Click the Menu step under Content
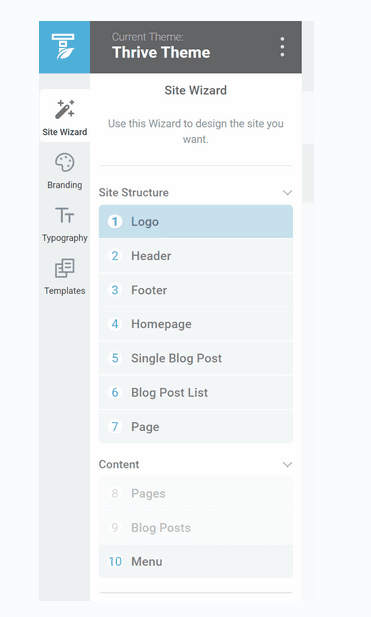 coord(196,562)
